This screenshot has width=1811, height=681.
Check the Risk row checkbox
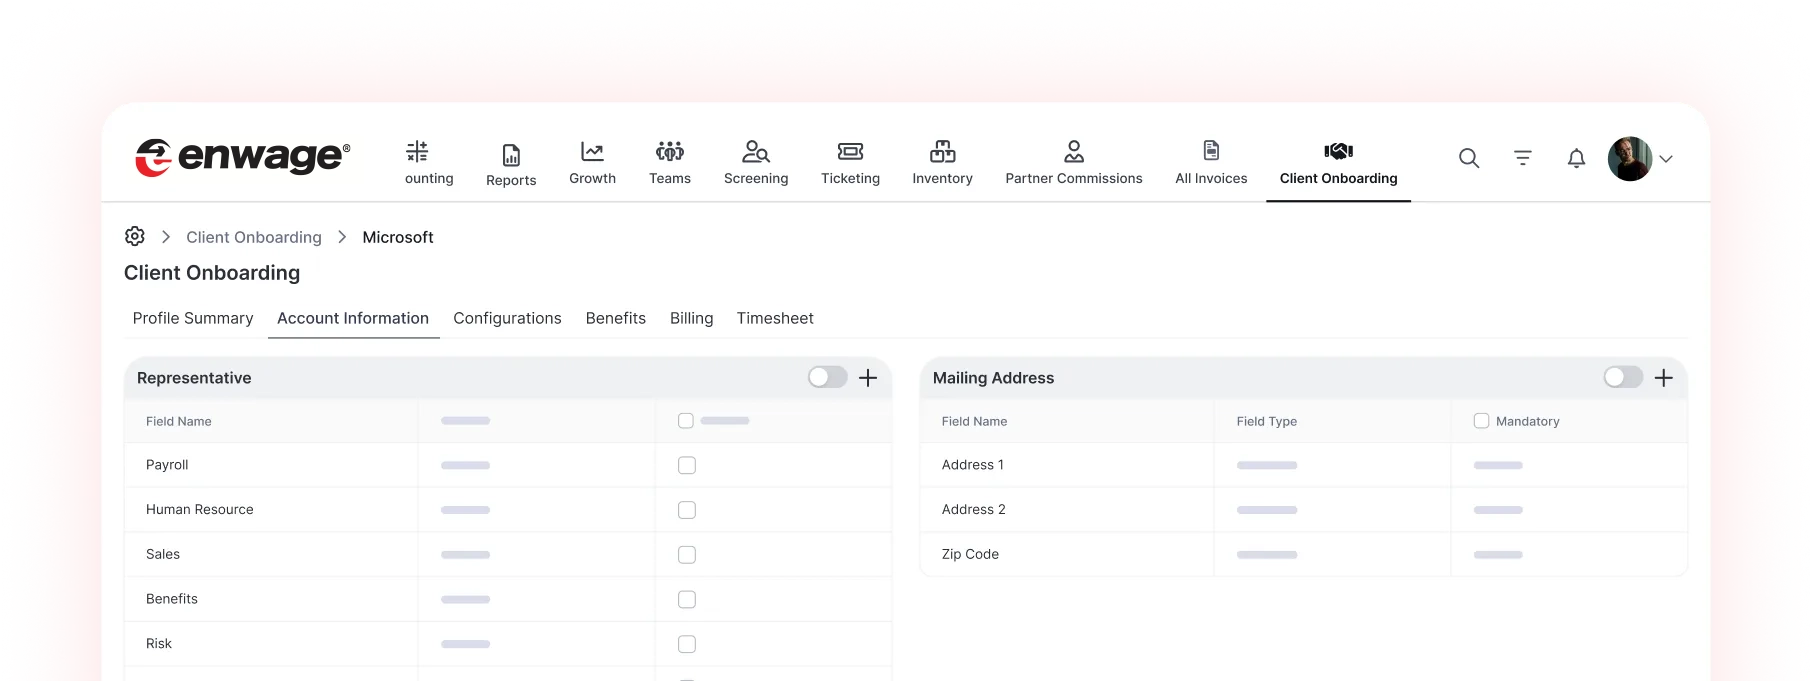coord(687,644)
